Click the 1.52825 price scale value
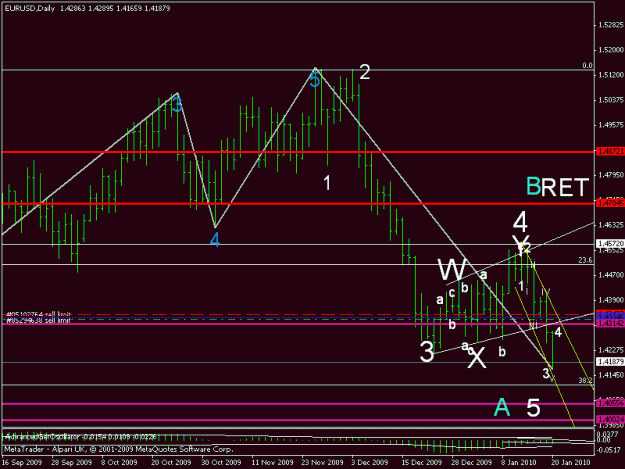The height and width of the screenshot is (469, 625). pos(611,25)
